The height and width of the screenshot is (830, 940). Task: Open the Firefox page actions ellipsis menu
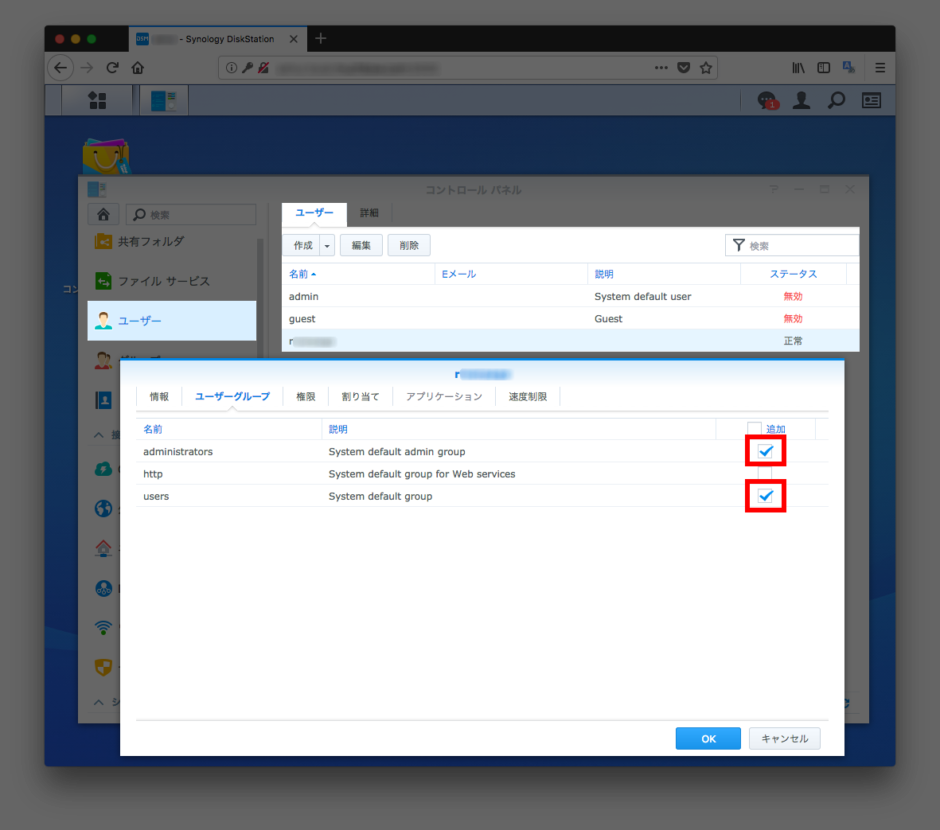click(661, 68)
